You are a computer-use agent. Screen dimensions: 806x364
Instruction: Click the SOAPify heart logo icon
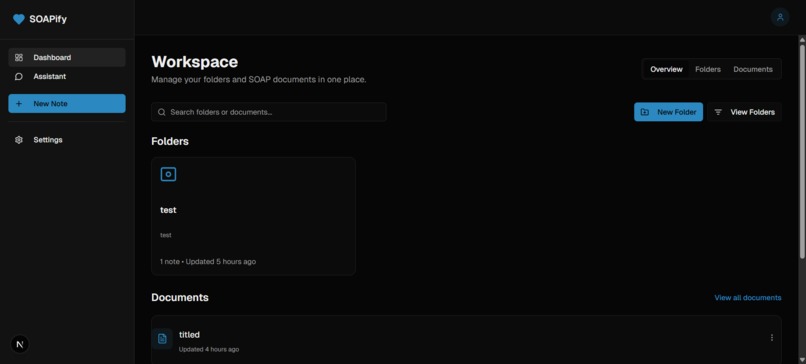(19, 20)
